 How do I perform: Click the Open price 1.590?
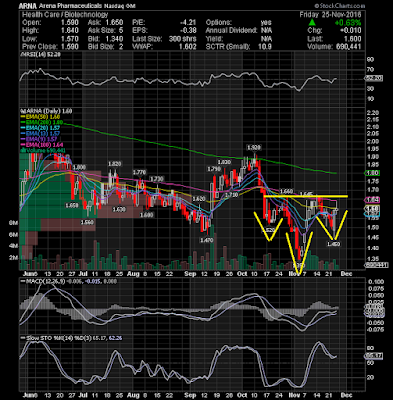click(70, 23)
